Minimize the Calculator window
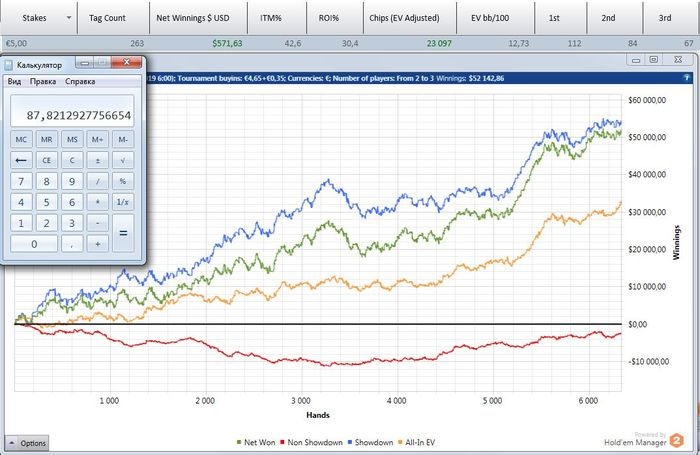This screenshot has width=700, height=455. click(84, 63)
